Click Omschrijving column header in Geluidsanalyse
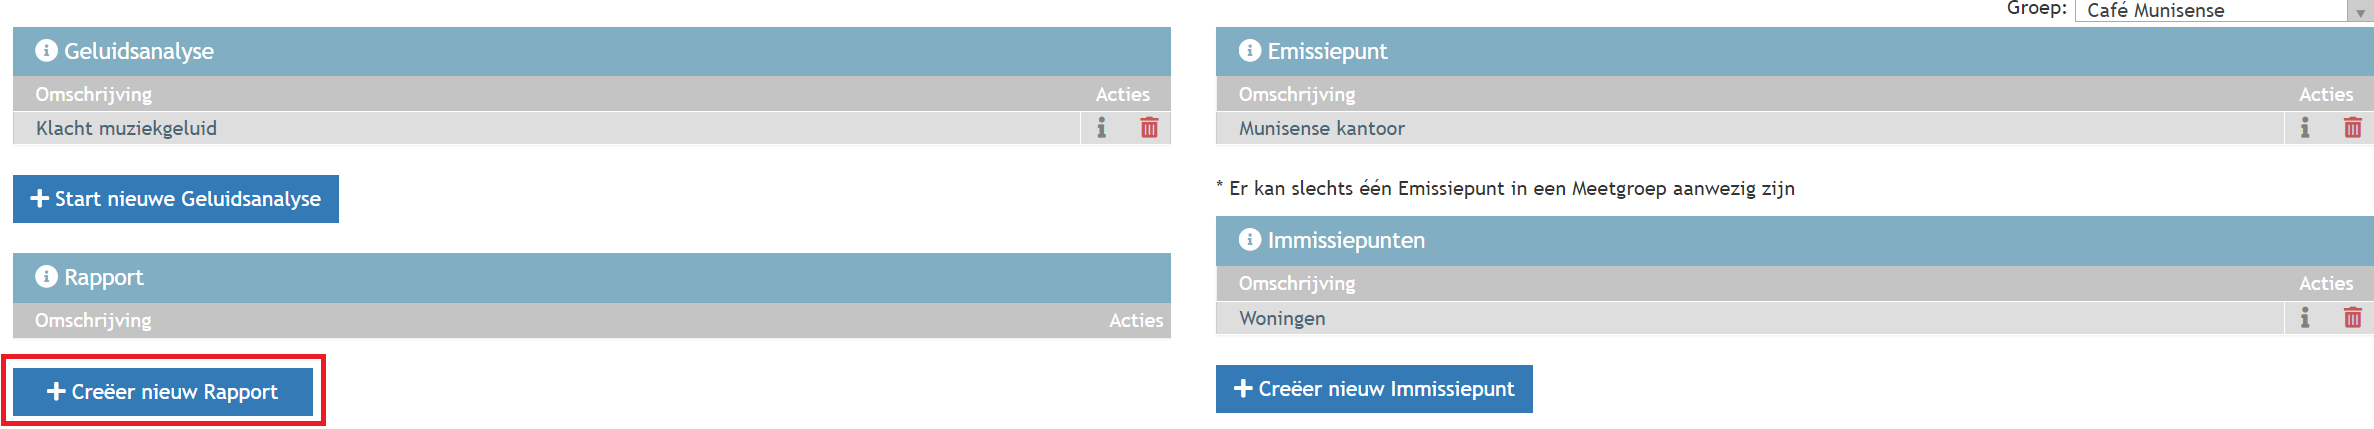The width and height of the screenshot is (2374, 429). click(94, 94)
